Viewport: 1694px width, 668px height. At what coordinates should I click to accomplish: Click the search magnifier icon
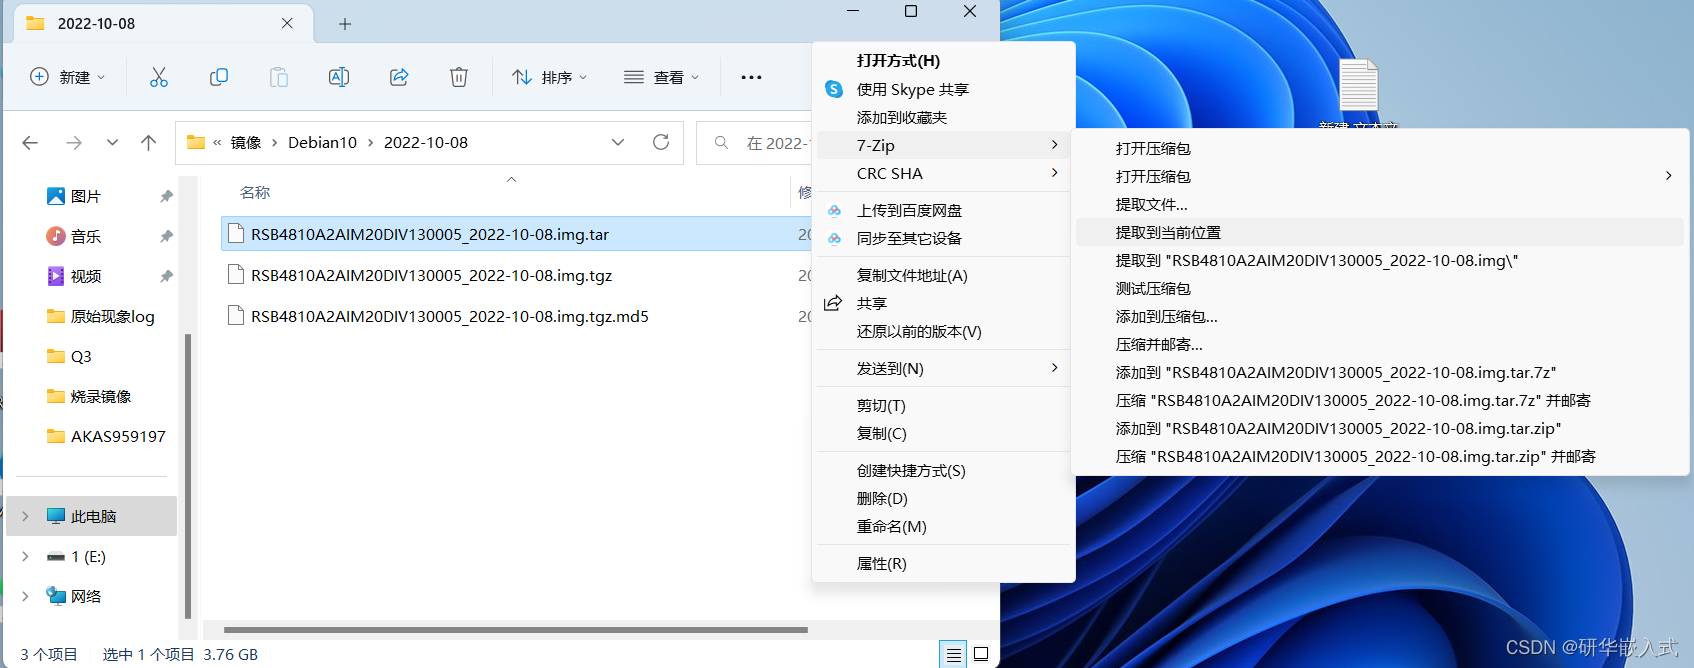click(x=721, y=143)
